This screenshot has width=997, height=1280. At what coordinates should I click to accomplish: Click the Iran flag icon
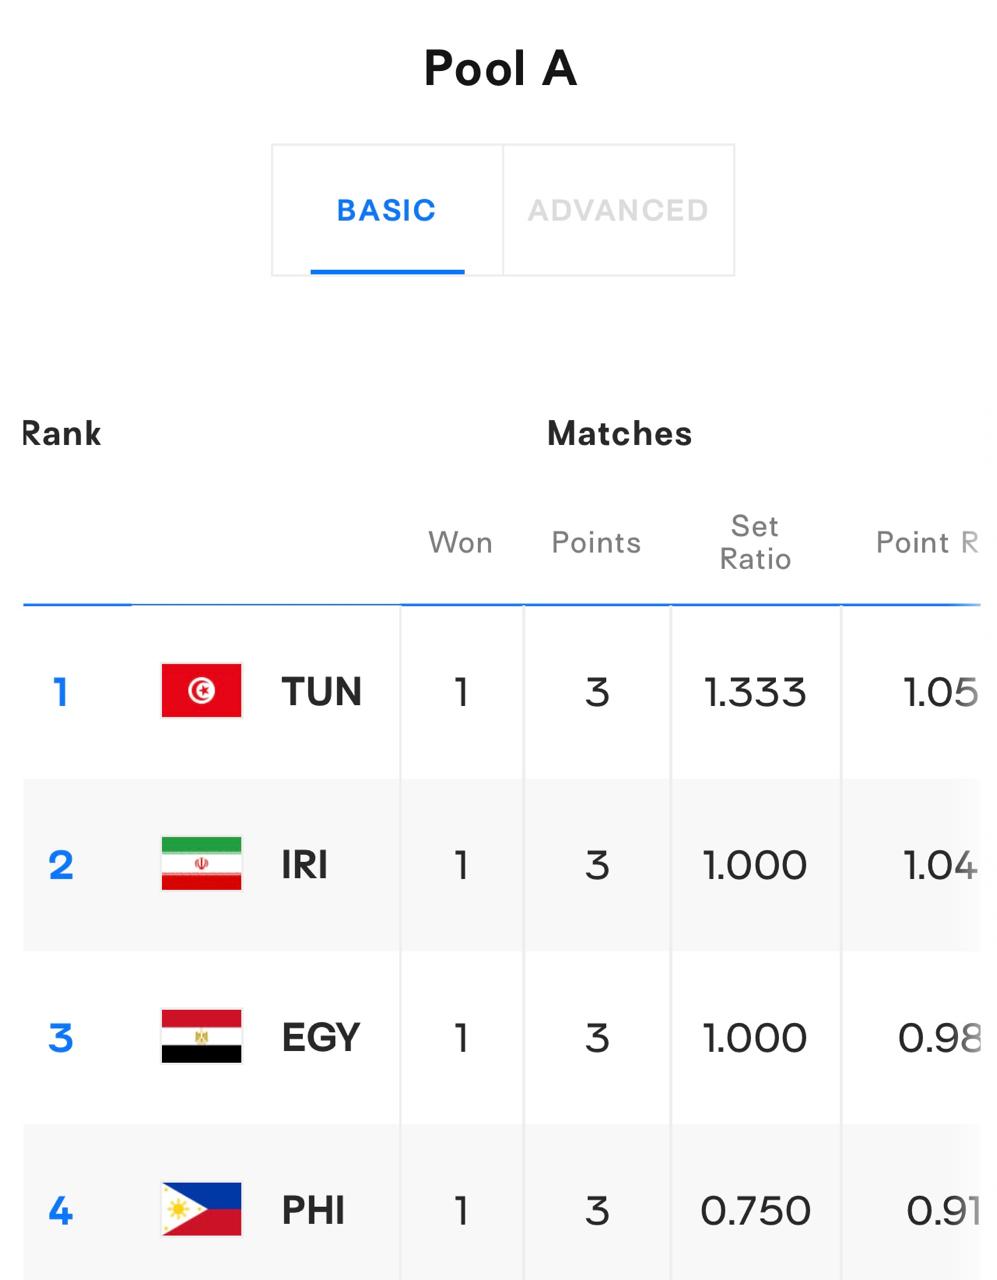point(201,863)
